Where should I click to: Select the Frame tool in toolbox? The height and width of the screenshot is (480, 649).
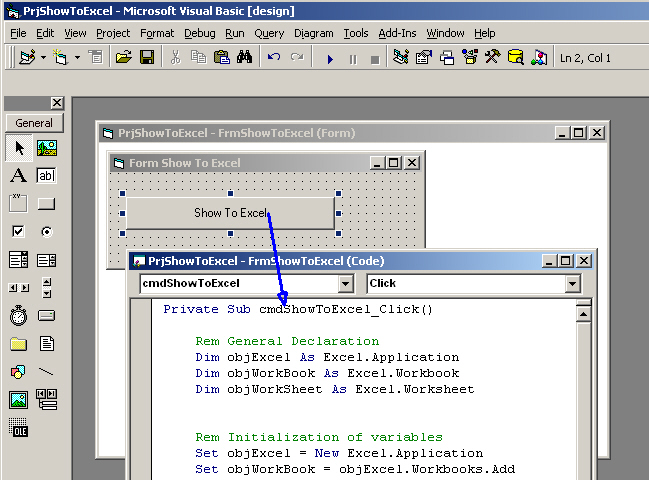19,204
